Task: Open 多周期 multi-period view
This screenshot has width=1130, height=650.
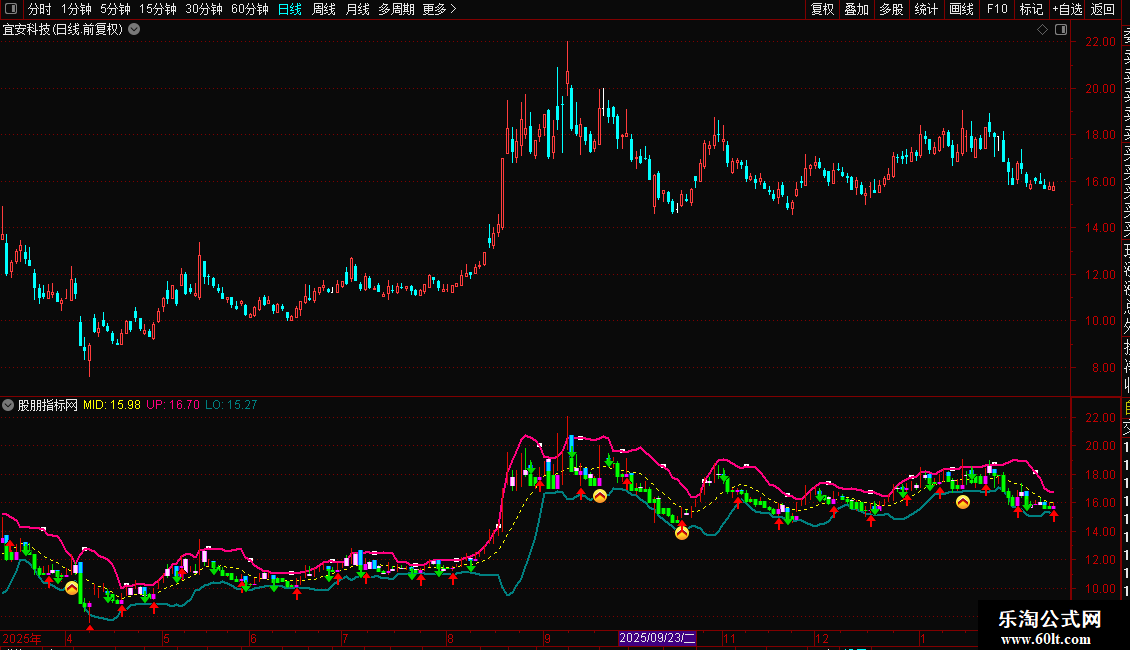Action: (x=396, y=9)
